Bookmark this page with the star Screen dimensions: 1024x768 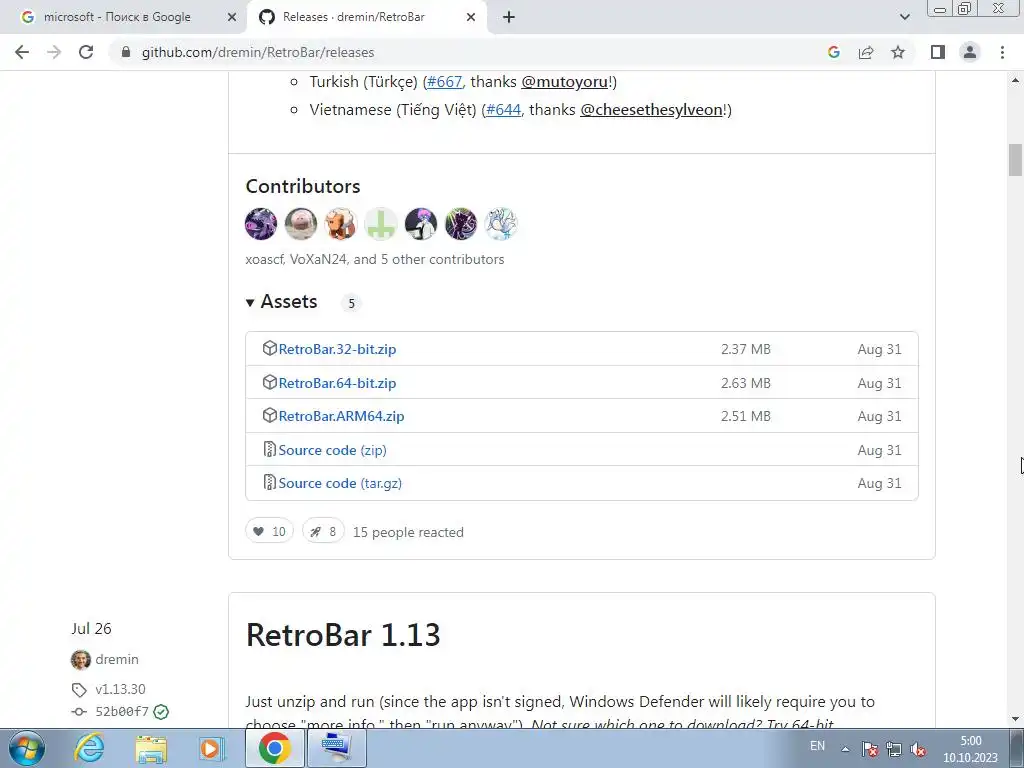click(898, 52)
